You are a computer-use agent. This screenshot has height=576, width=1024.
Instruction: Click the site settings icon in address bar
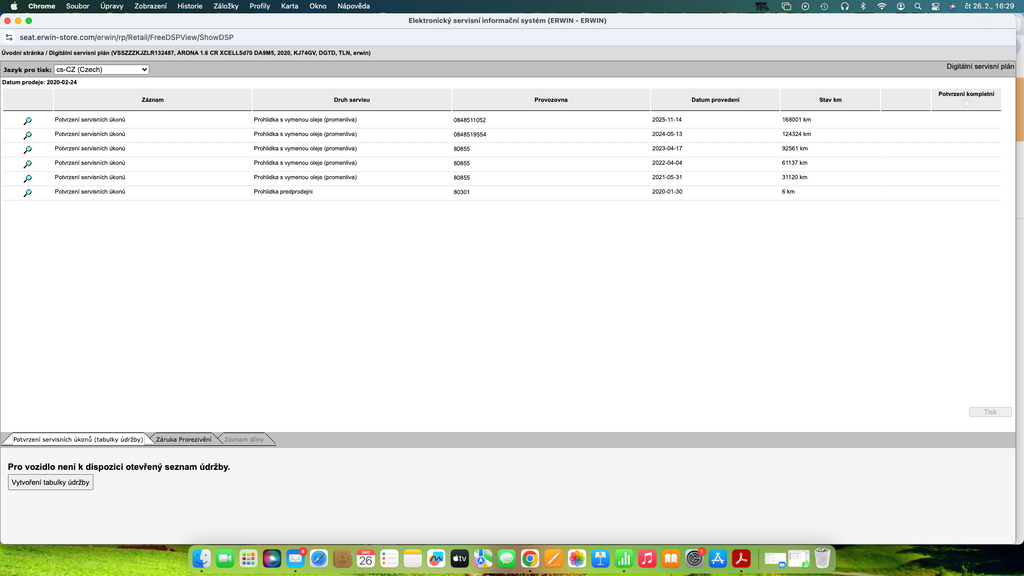point(9,37)
